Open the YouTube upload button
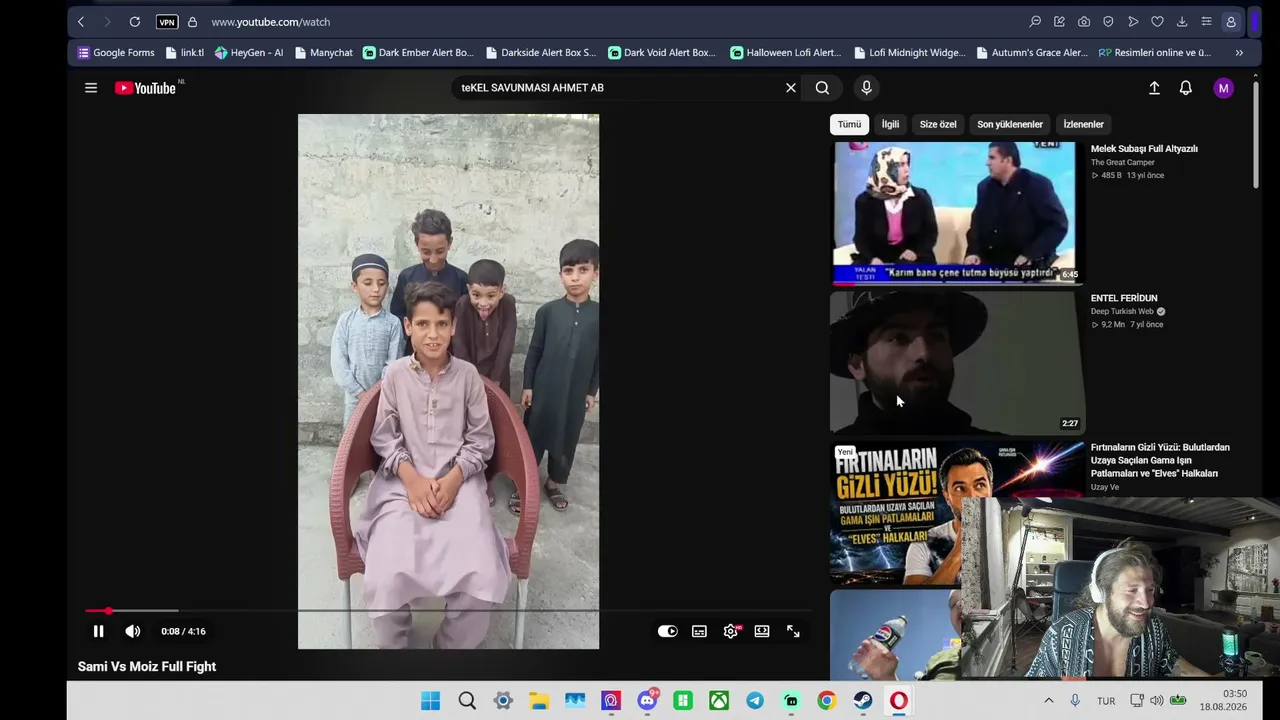The image size is (1280, 720). coord(1154,88)
